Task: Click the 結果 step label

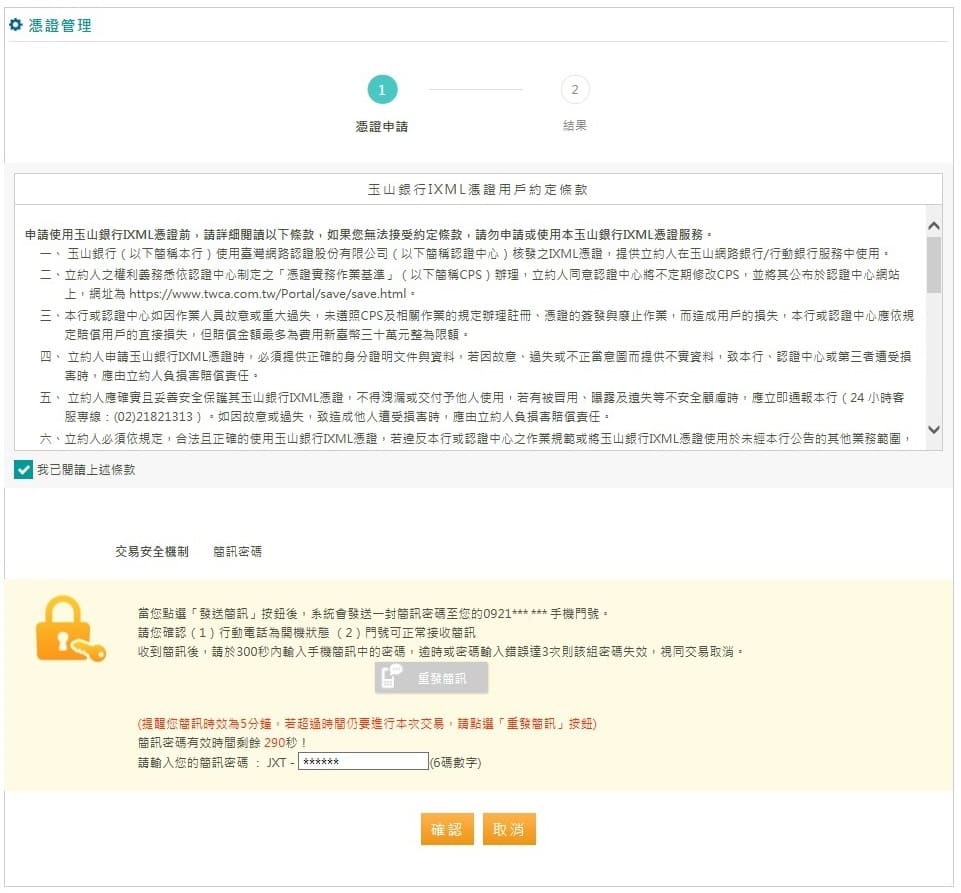Action: point(575,126)
